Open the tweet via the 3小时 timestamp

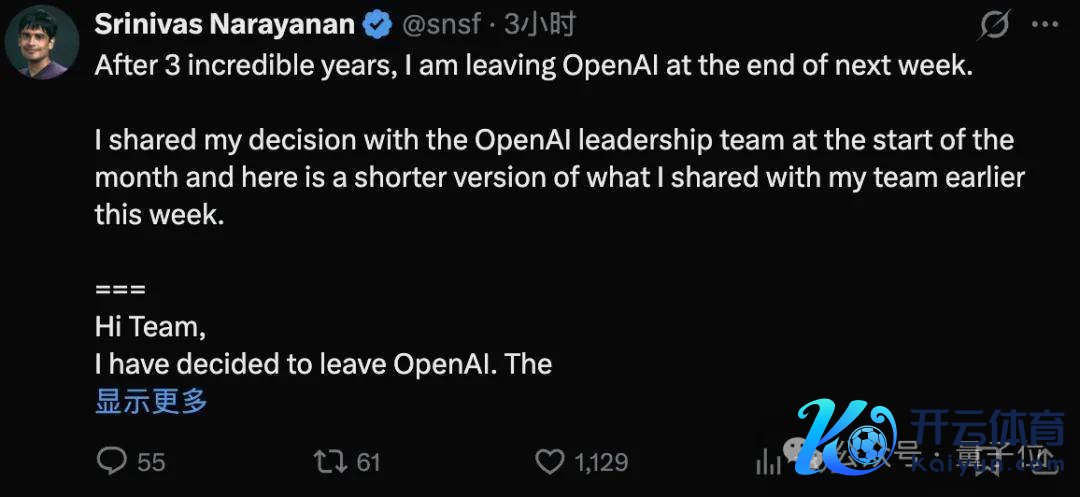[540, 26]
